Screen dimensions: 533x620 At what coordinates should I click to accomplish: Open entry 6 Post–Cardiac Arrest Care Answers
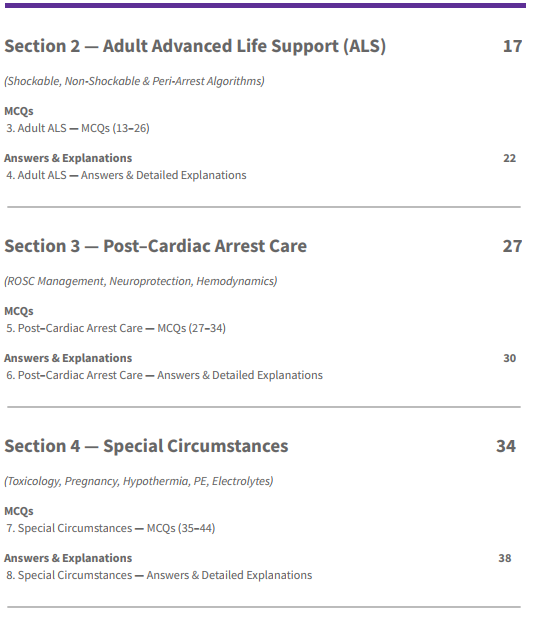point(164,375)
